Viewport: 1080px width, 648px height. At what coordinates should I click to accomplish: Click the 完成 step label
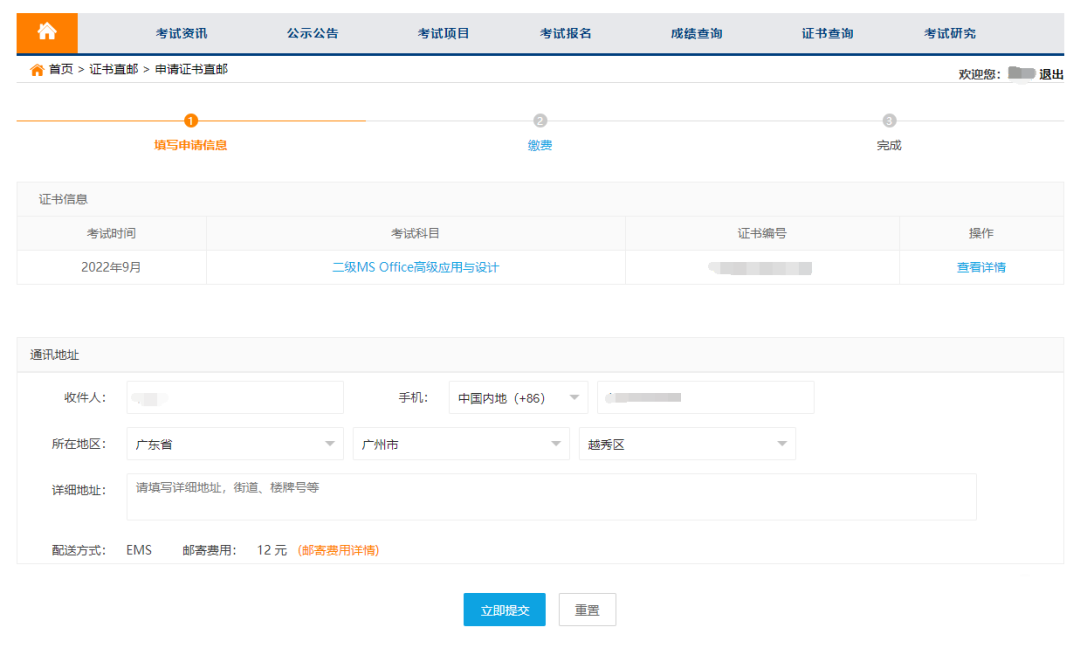point(889,145)
